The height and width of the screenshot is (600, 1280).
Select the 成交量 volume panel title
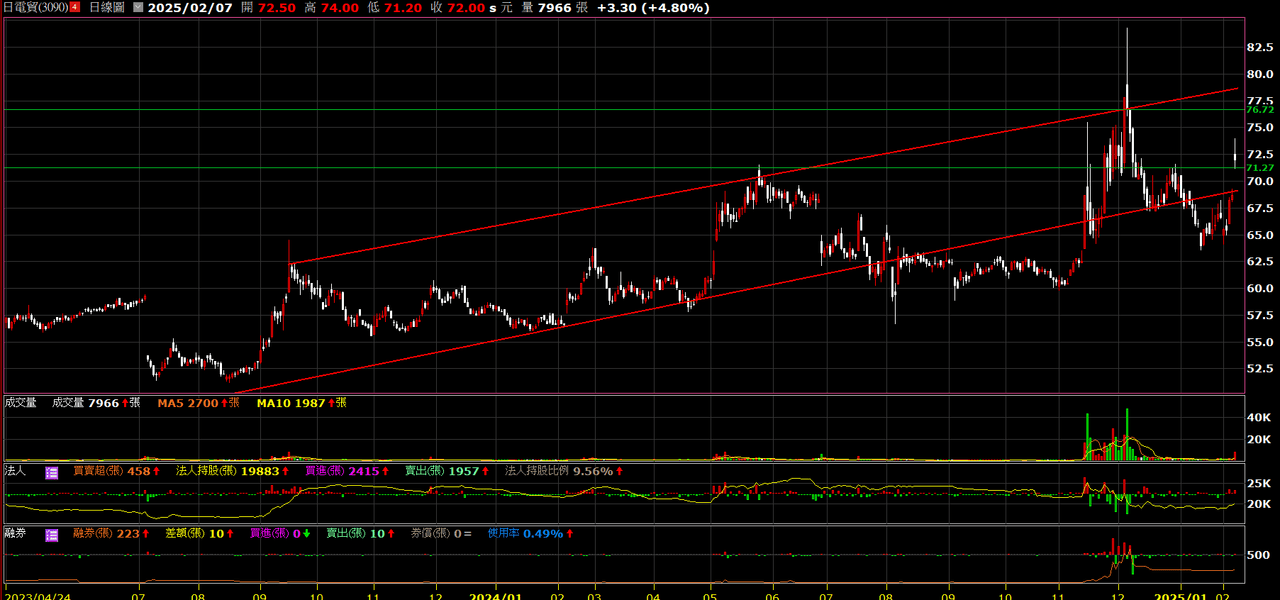pos(20,403)
